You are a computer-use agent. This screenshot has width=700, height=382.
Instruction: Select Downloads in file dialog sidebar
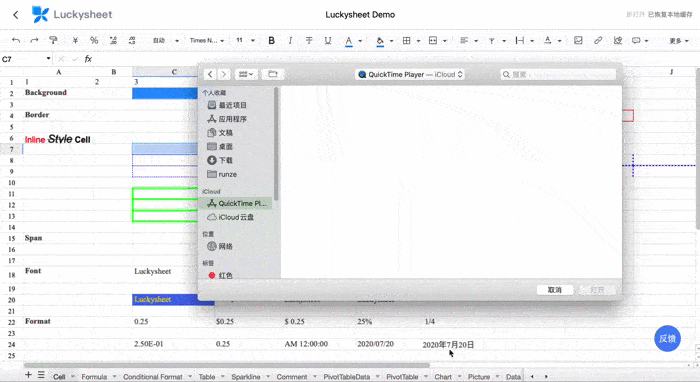220,160
